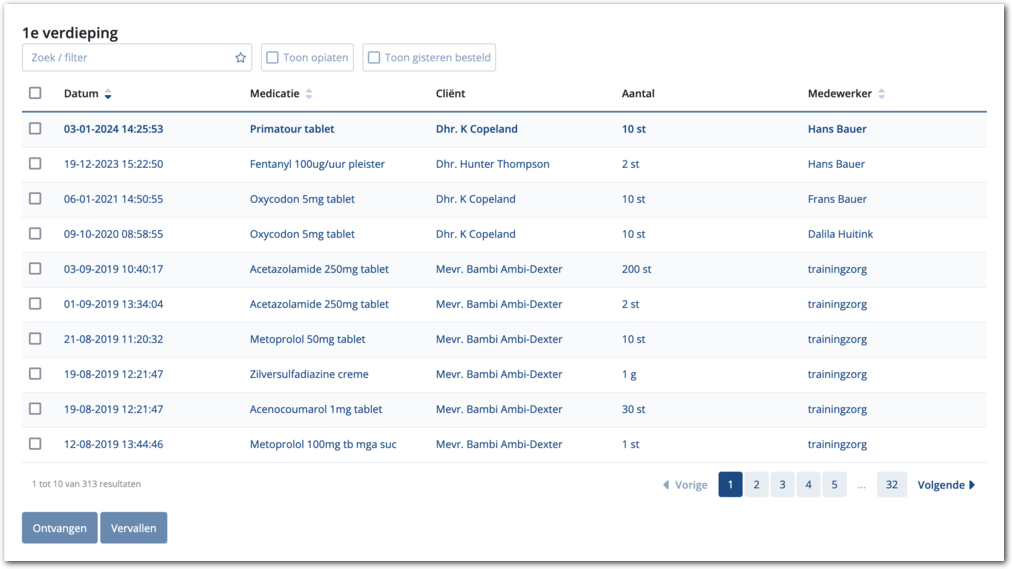1012x569 pixels.
Task: Select the Primatour tablet row checkbox
Action: (x=35, y=129)
